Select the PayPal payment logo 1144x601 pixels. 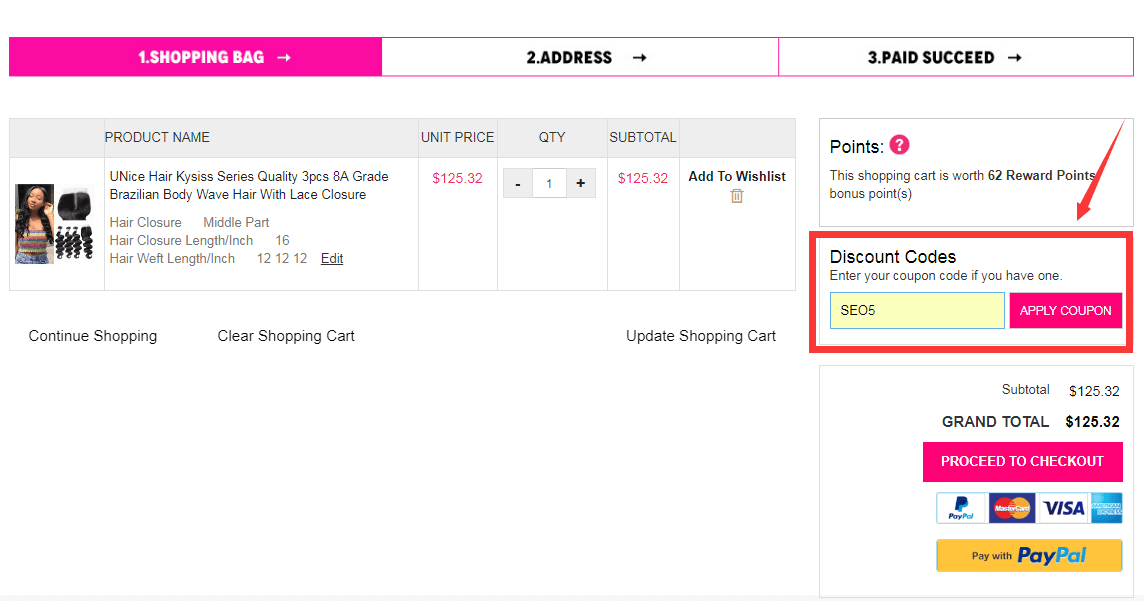coord(961,508)
